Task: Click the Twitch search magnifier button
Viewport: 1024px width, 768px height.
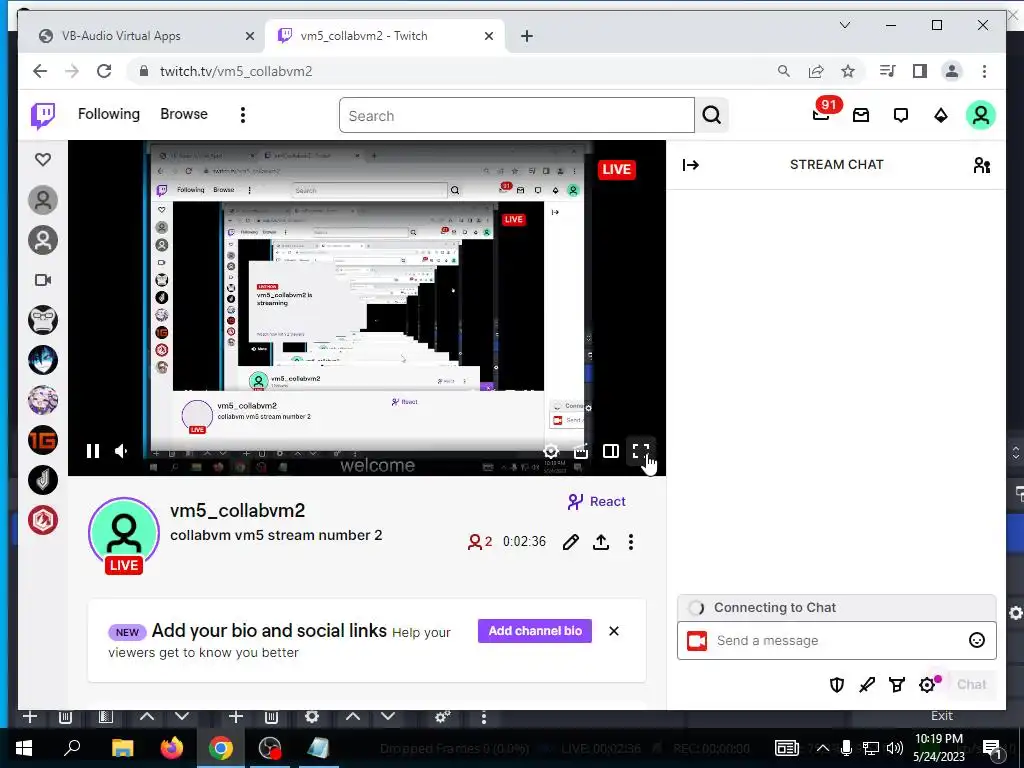Action: [712, 116]
